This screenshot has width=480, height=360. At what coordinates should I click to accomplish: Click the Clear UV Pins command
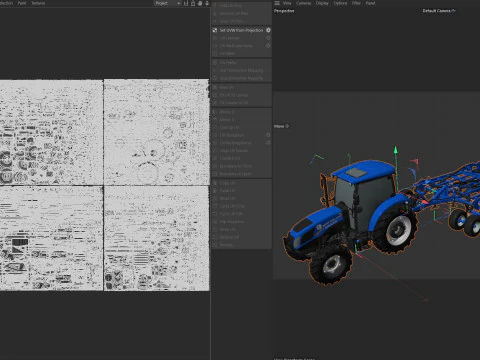click(x=241, y=21)
